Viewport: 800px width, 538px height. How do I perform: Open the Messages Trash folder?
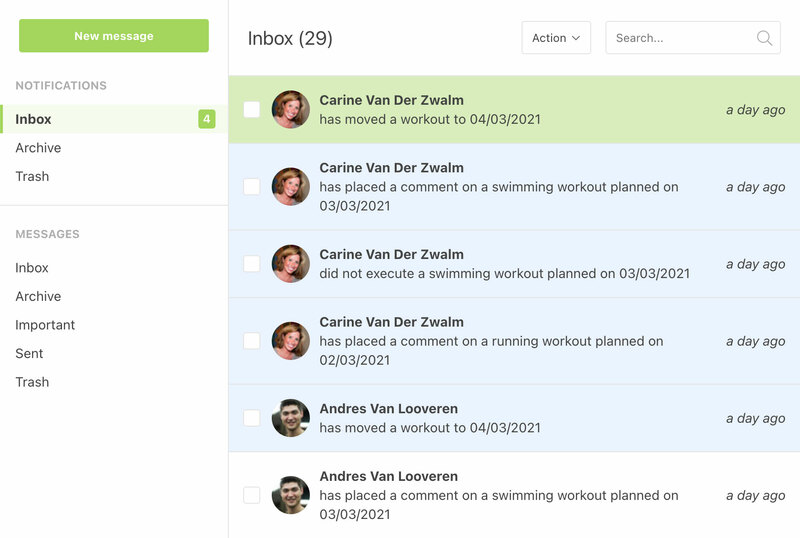pyautogui.click(x=32, y=382)
